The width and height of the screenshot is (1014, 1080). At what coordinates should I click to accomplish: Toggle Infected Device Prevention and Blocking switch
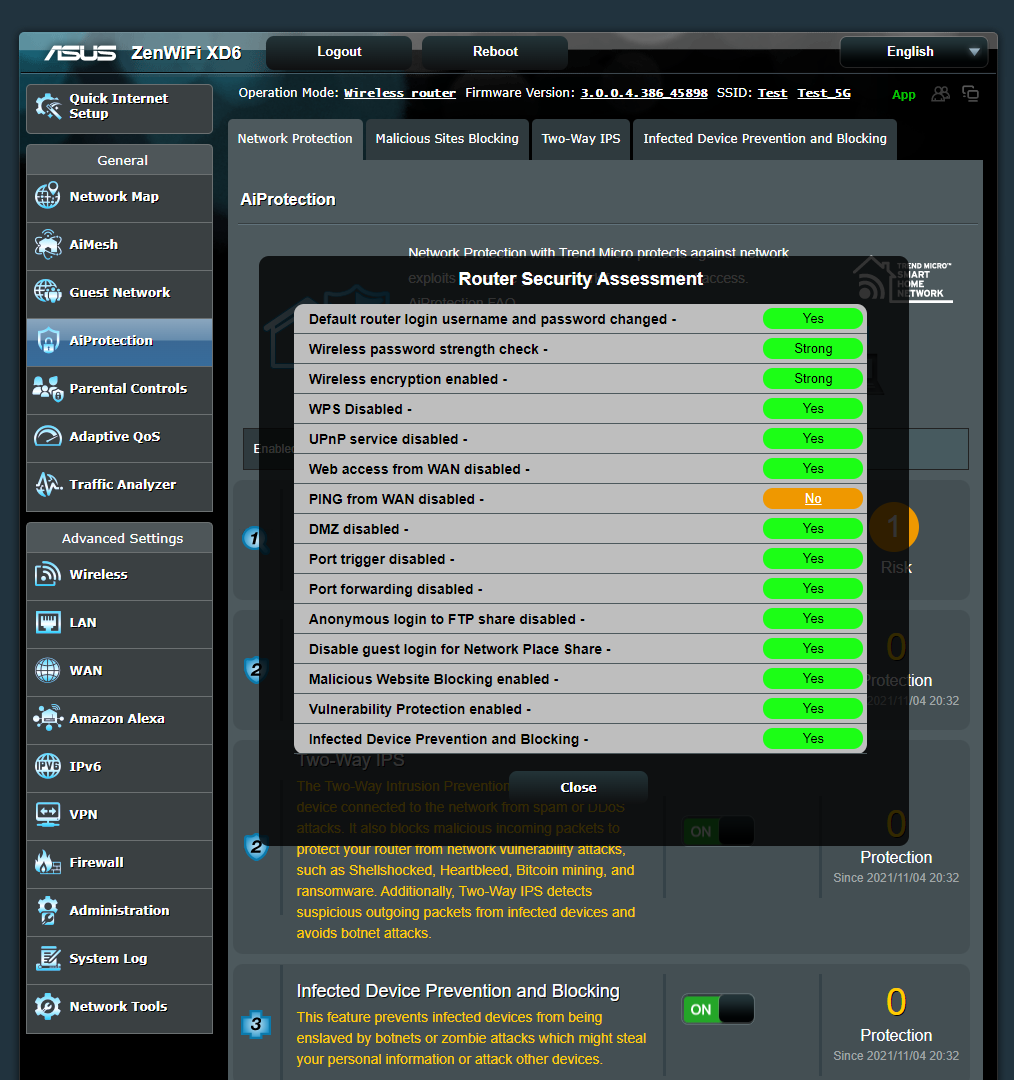[x=718, y=1009]
